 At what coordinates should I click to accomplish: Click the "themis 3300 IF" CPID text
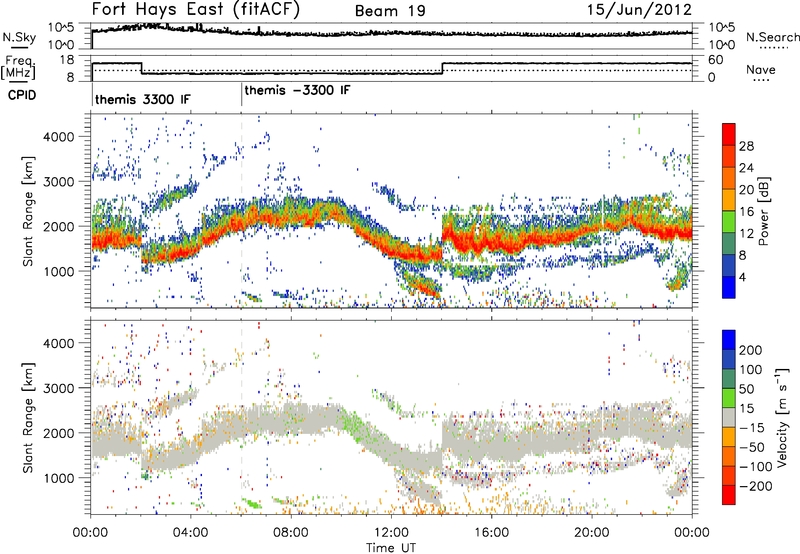(143, 99)
